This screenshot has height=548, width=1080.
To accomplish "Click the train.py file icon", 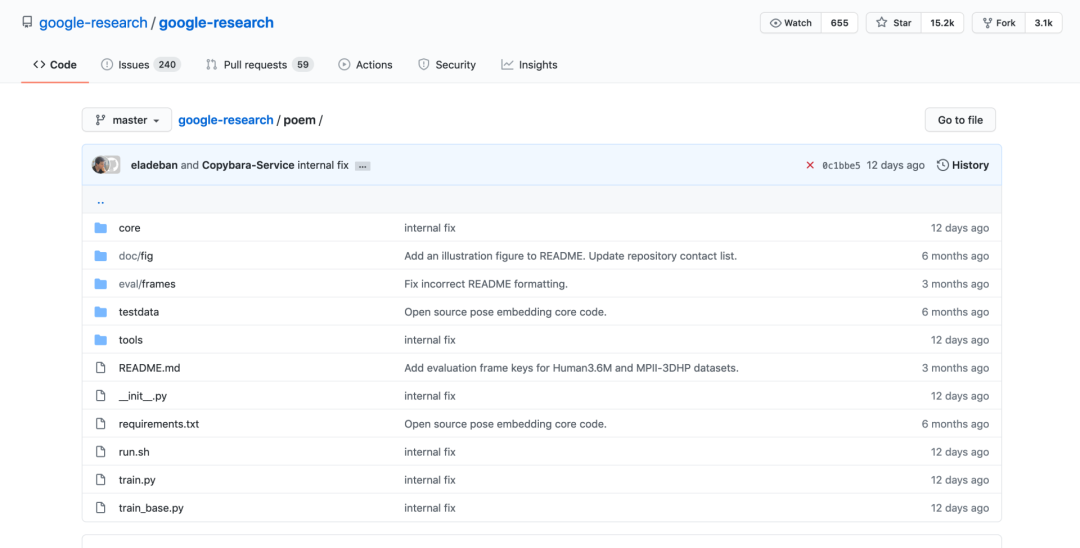I will [100, 480].
